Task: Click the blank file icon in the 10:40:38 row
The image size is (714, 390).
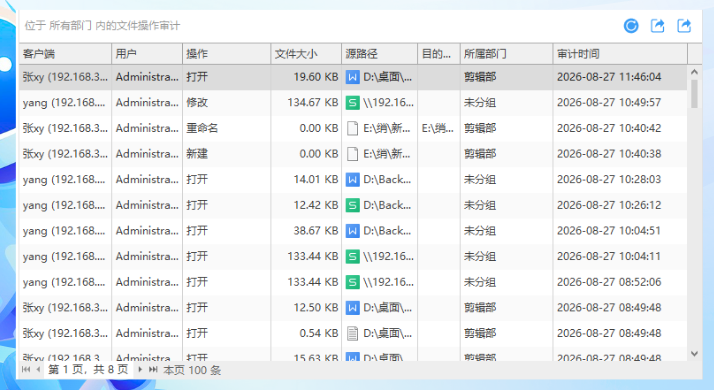Action: (352, 154)
